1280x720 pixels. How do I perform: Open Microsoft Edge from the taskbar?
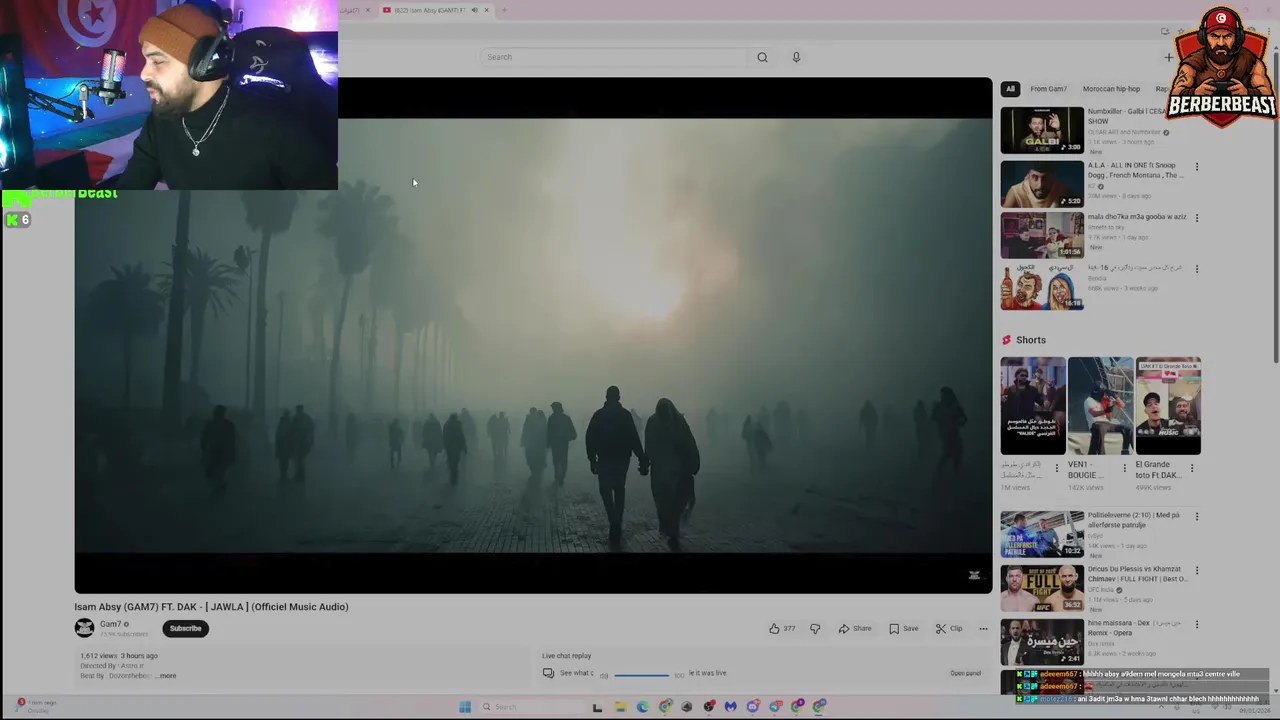tap(642, 707)
